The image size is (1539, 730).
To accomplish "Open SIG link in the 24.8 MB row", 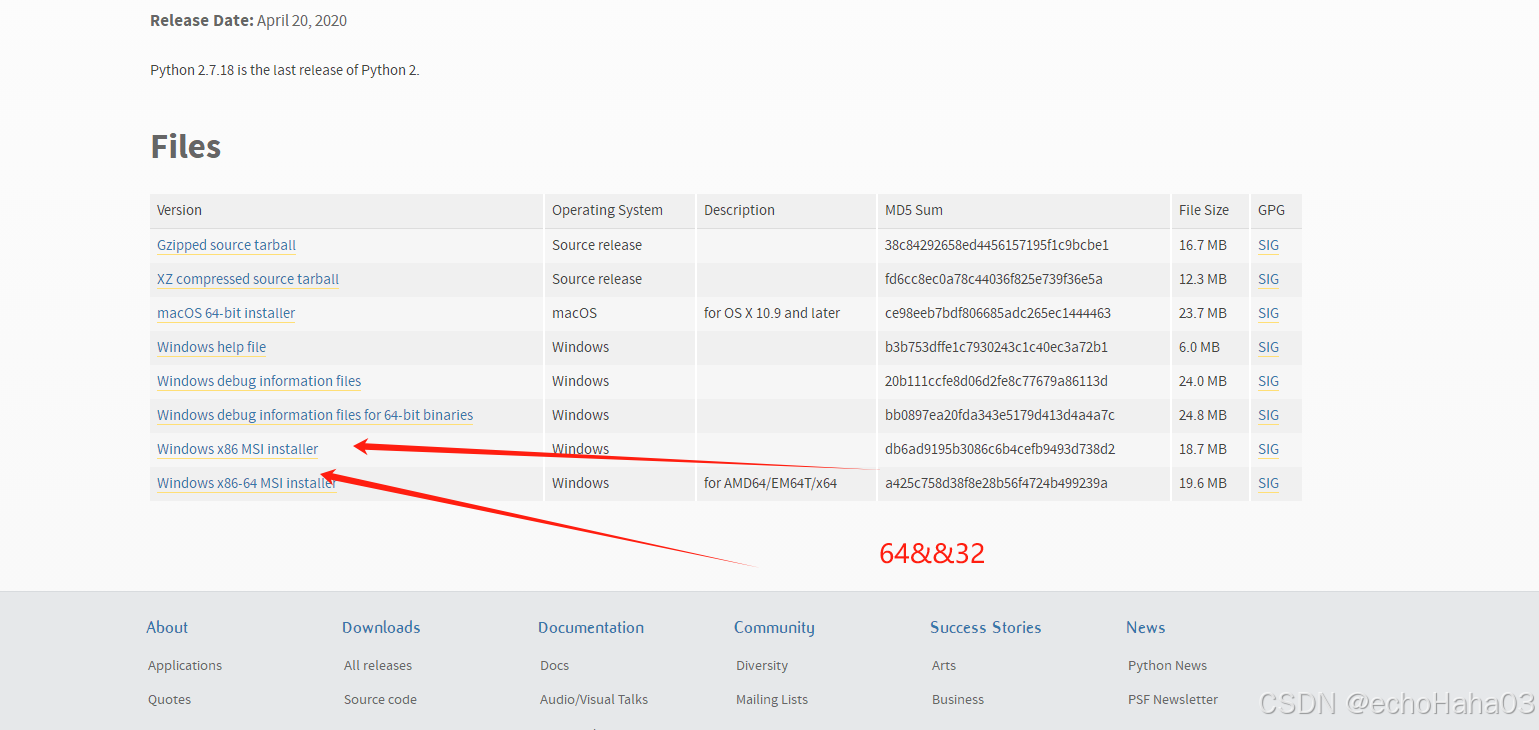I will coord(1268,415).
